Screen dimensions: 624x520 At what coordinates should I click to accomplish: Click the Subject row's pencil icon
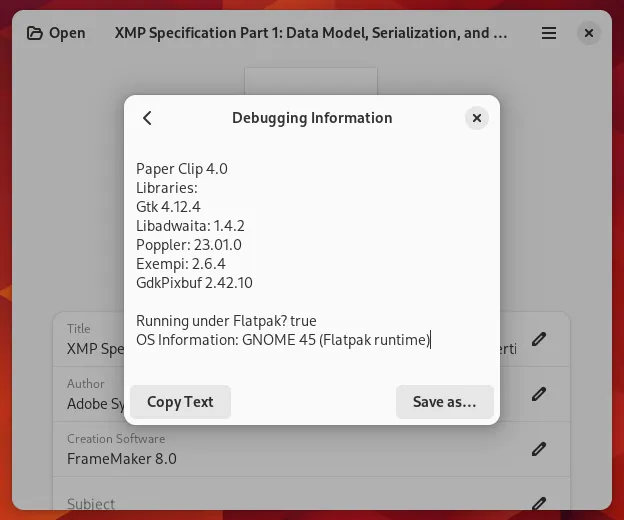[539, 503]
